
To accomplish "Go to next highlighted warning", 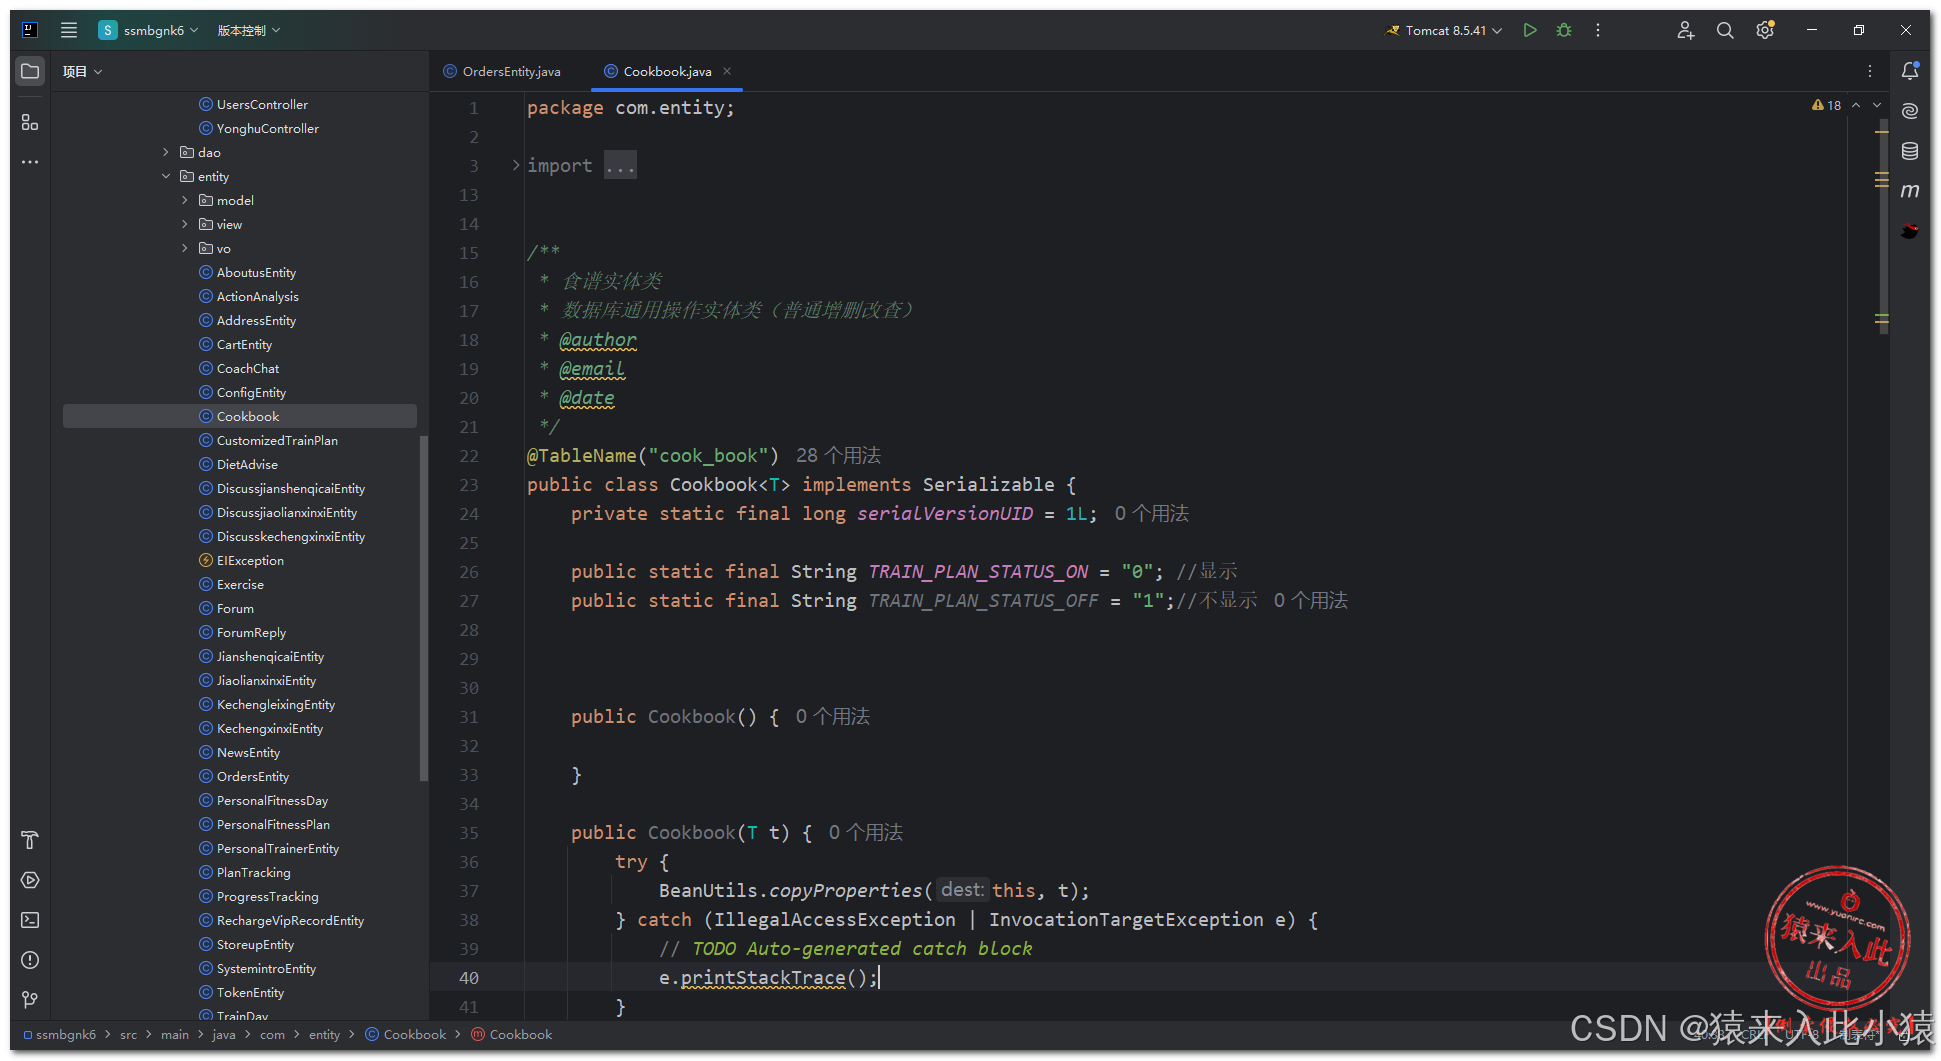I will click(x=1877, y=105).
